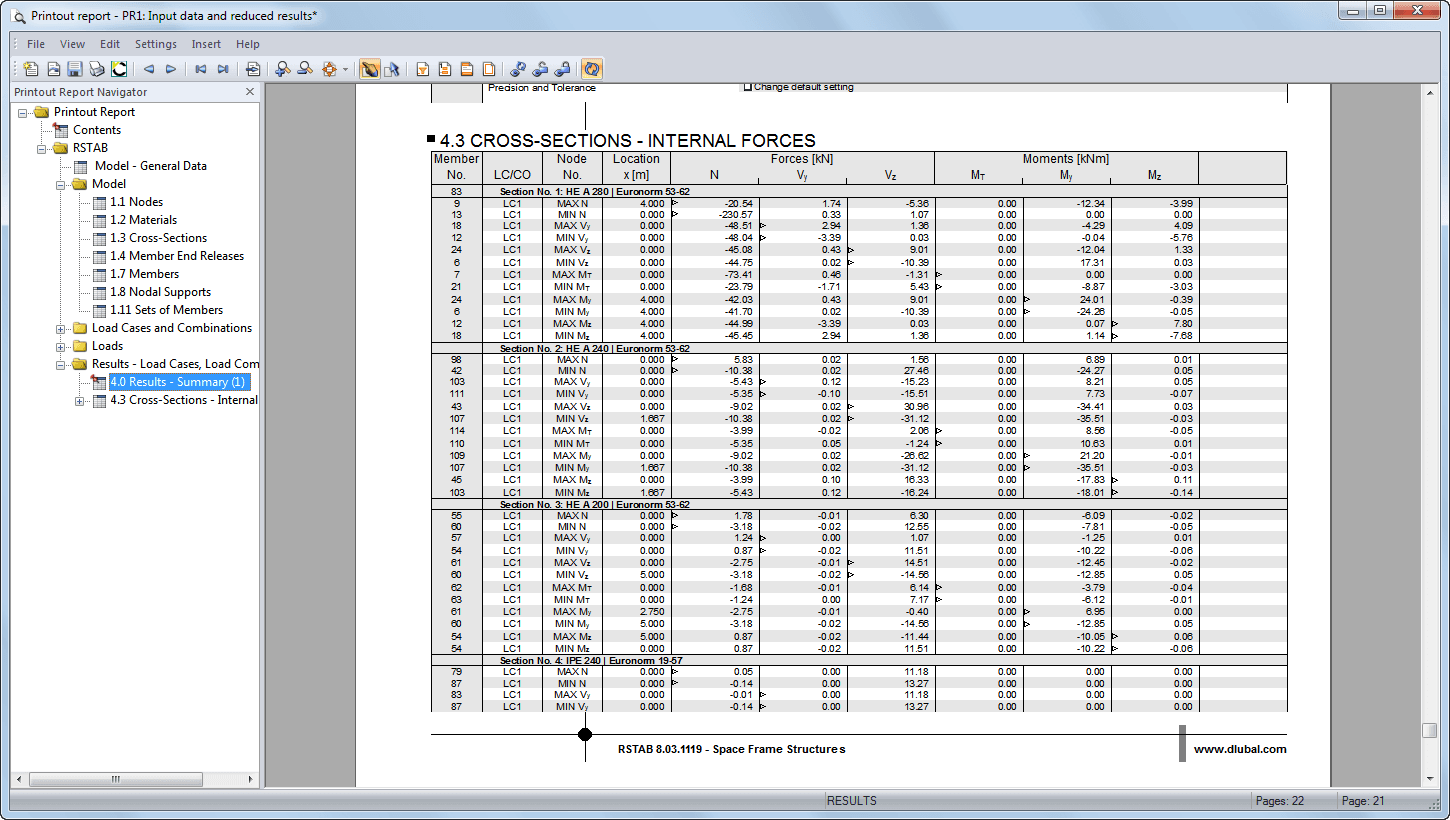Navigate forward one page using the blue arrow
Viewport: 1450px width, 820px height.
tap(171, 69)
